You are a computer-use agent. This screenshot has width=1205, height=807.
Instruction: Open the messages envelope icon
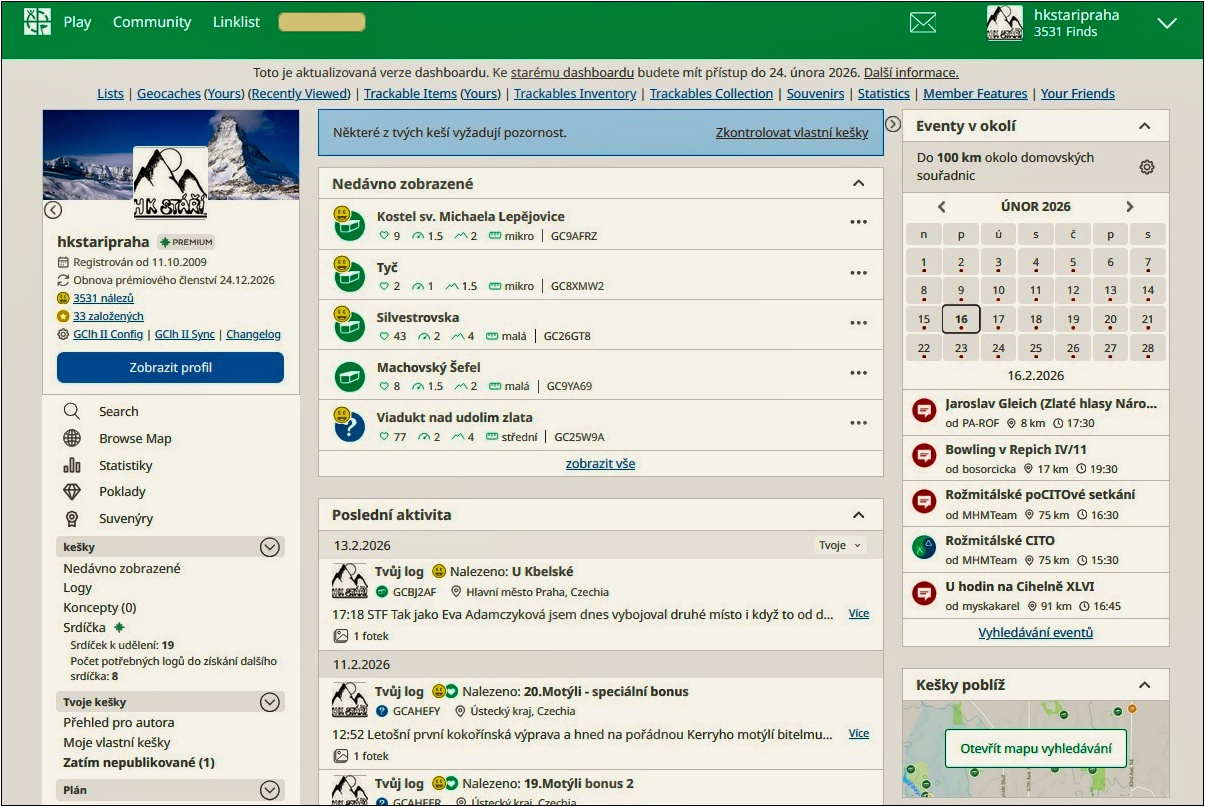923,23
